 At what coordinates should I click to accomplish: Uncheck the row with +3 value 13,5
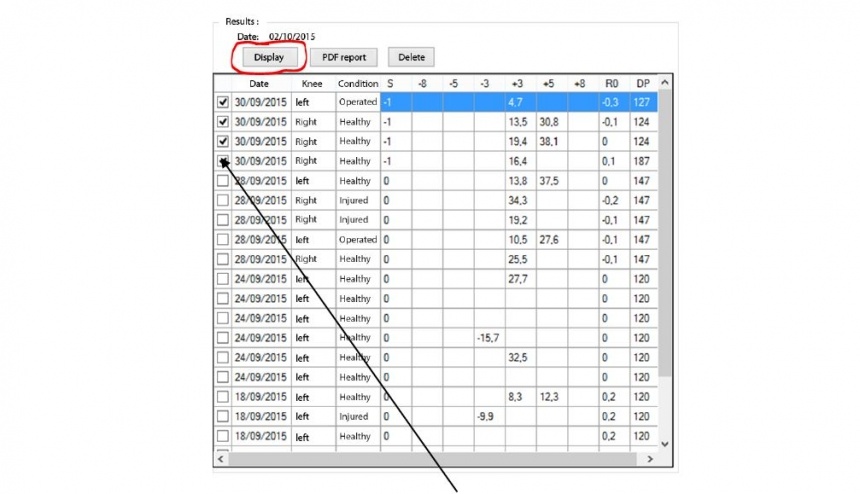pyautogui.click(x=222, y=122)
